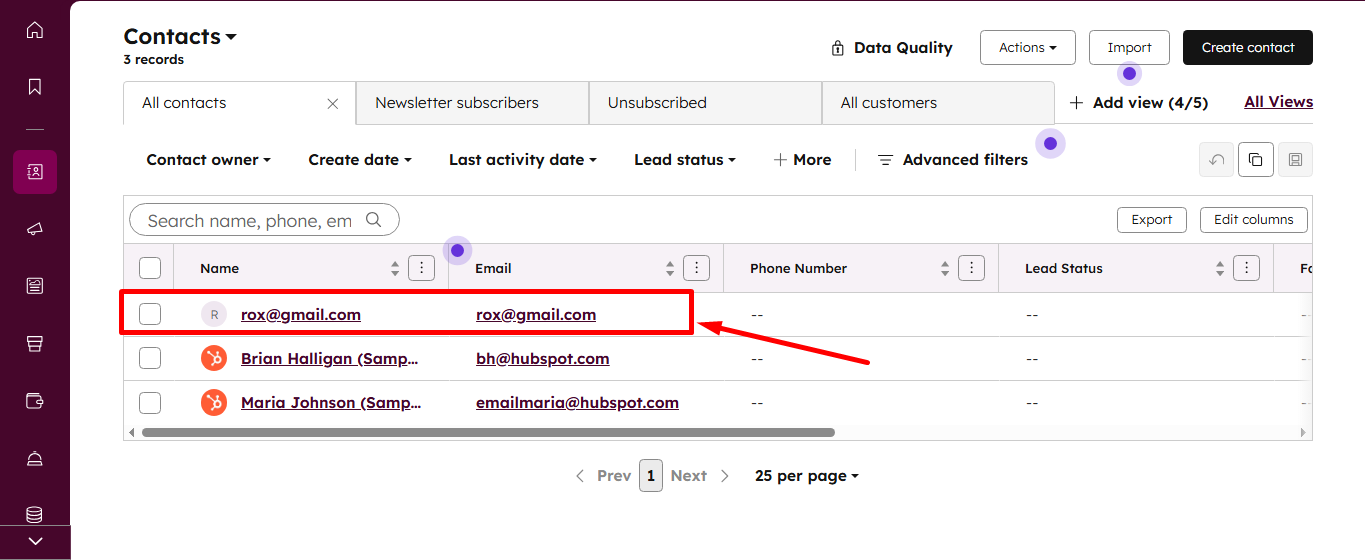The width and height of the screenshot is (1365, 560).
Task: Click the Create contact button
Action: [x=1248, y=47]
